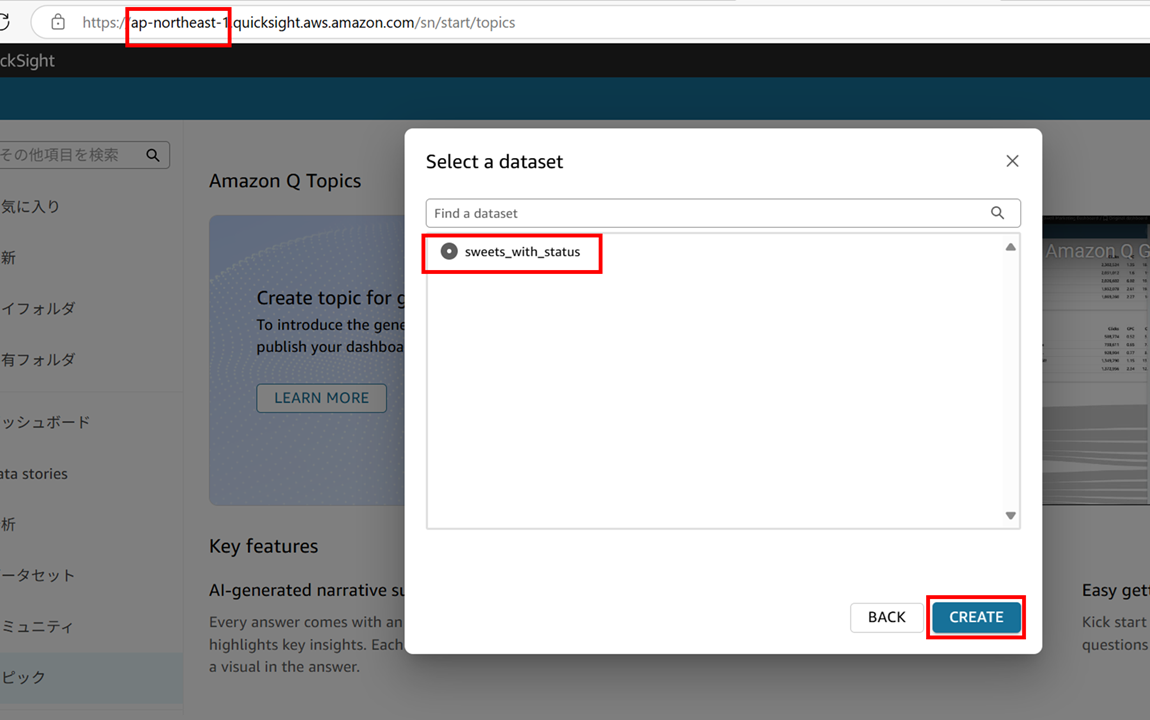Screen dimensions: 1150x720
Task: Click the search magnifier in Find a dataset
Action: click(997, 213)
